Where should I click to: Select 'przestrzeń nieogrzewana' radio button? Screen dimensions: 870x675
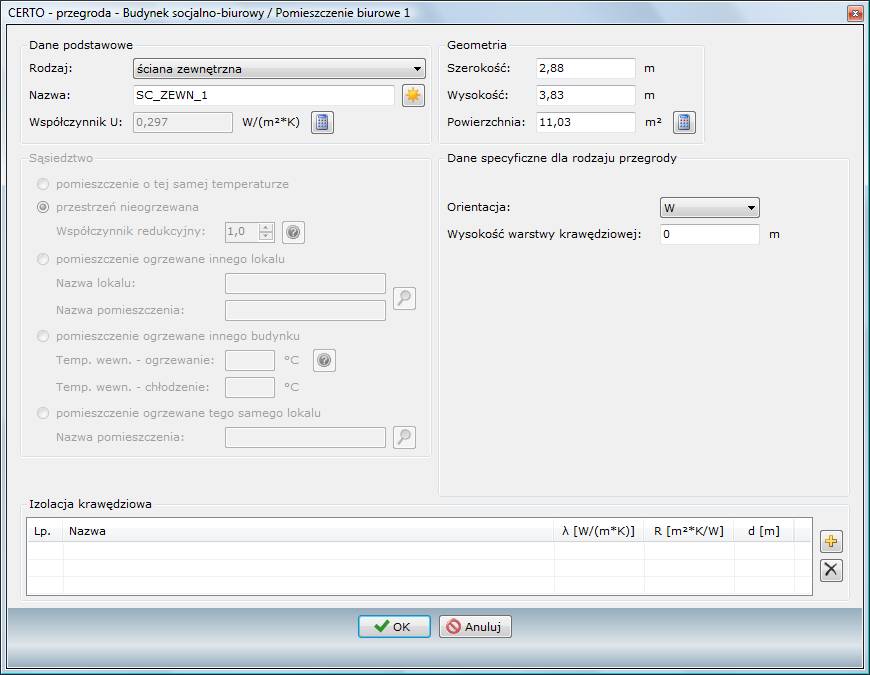point(43,207)
